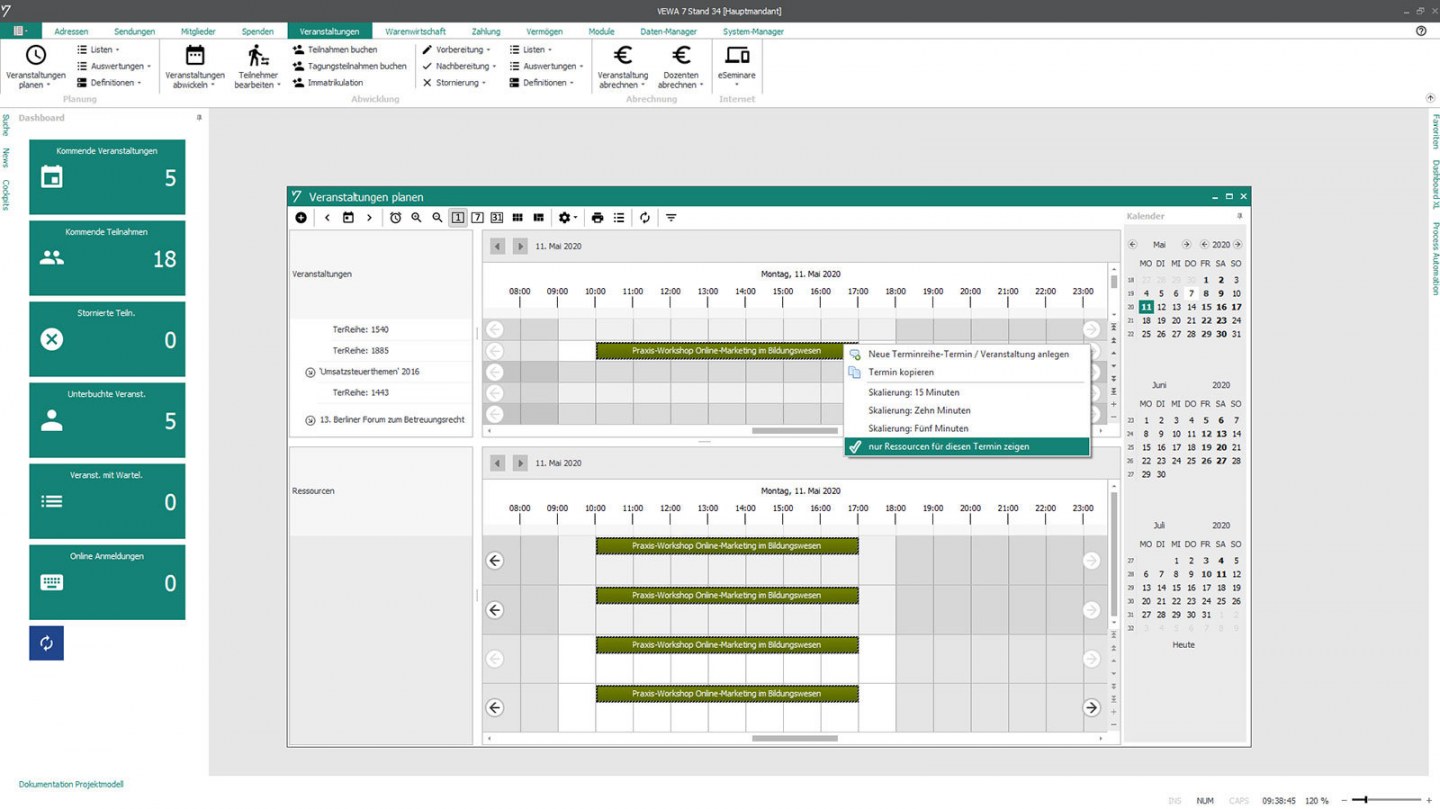The image size is (1440, 809).
Task: Click right-arrow circle in last Ressourcen row
Action: 1091,708
